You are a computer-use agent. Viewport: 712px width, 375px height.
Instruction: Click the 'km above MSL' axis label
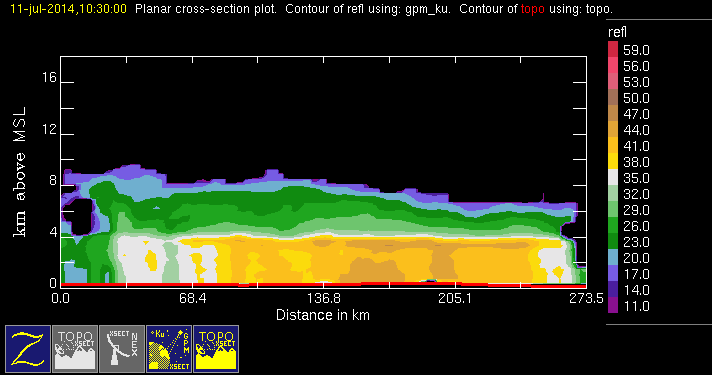pos(20,172)
